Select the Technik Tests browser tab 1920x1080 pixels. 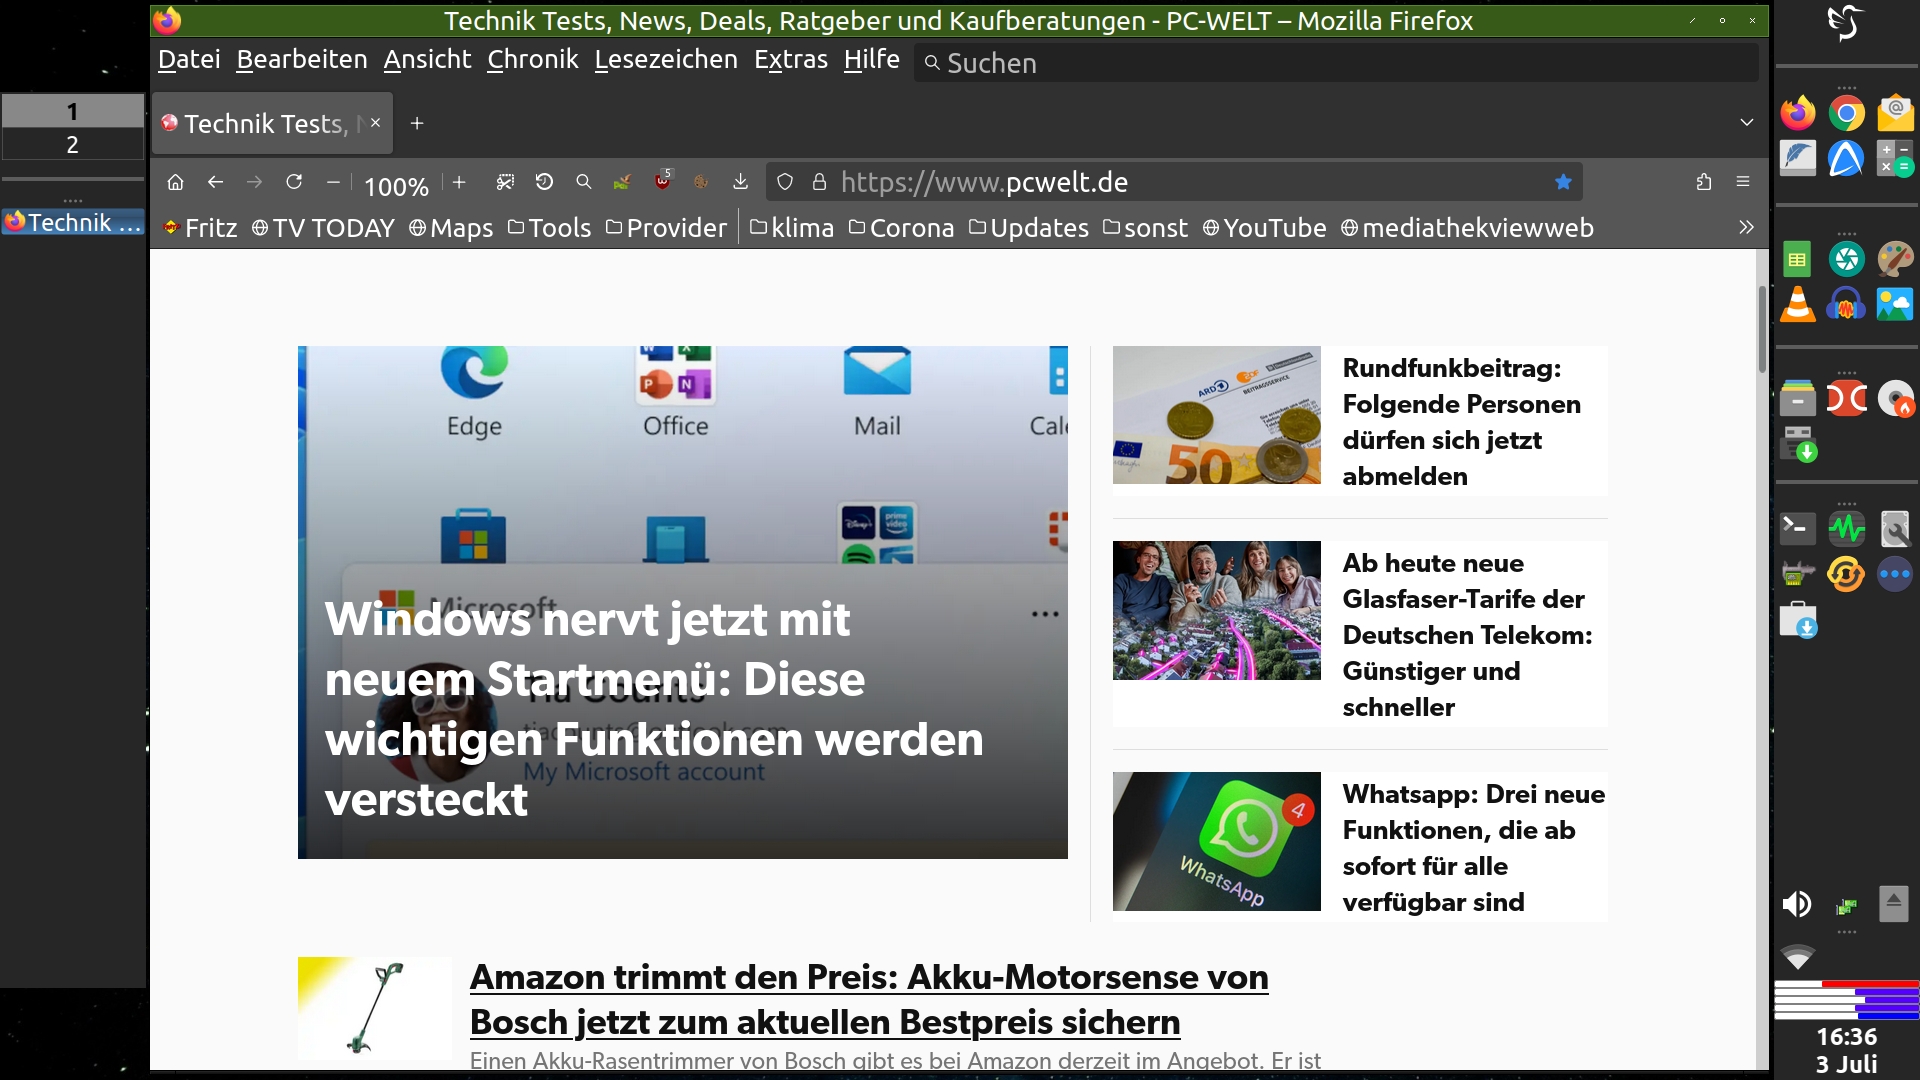click(272, 124)
